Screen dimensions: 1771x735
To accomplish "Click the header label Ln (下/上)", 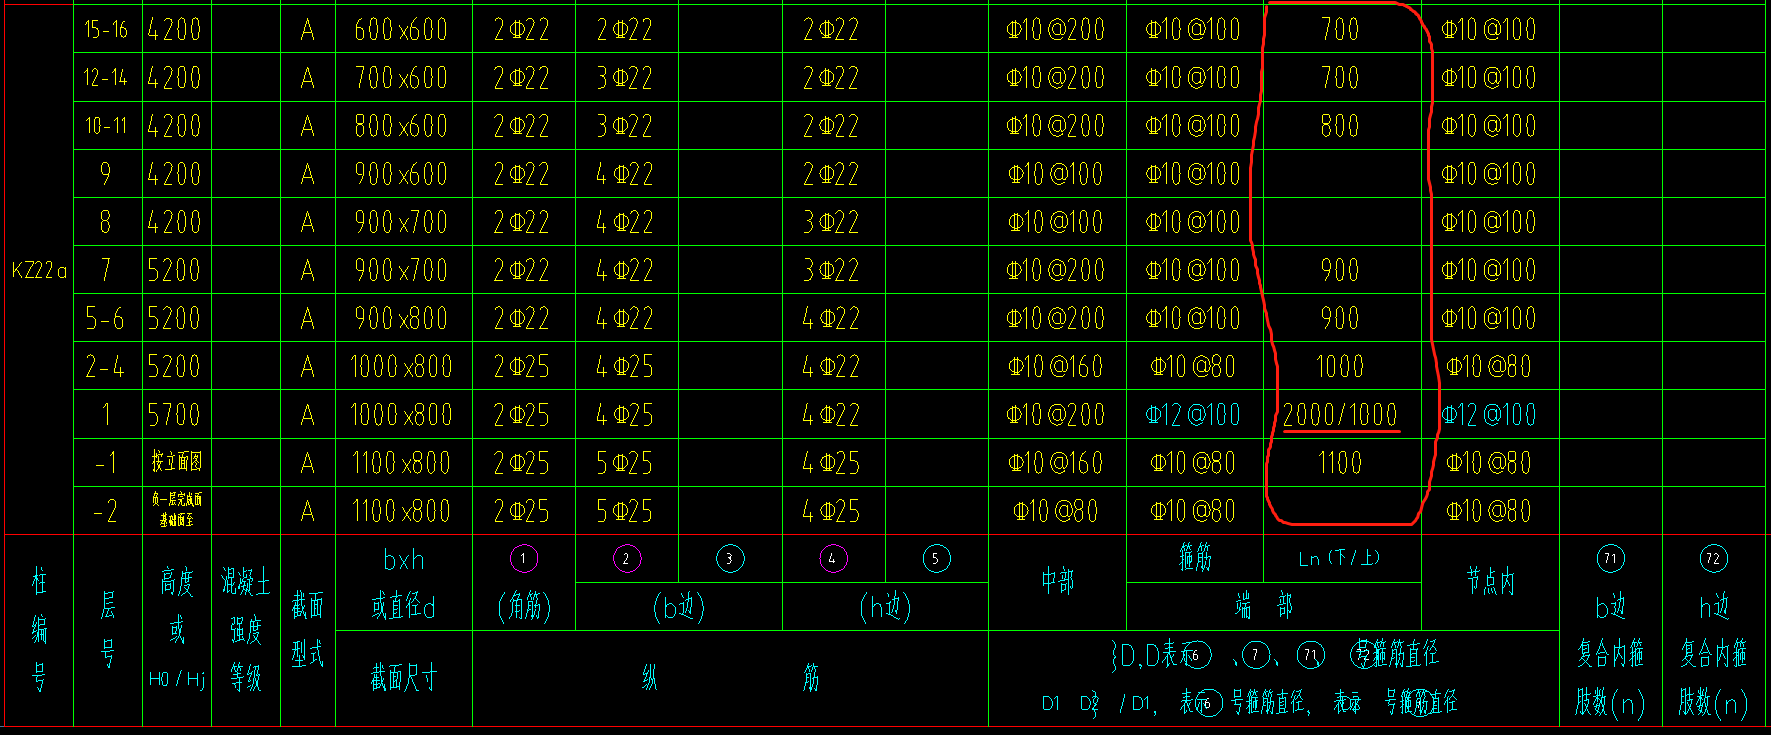I will pyautogui.click(x=1340, y=558).
